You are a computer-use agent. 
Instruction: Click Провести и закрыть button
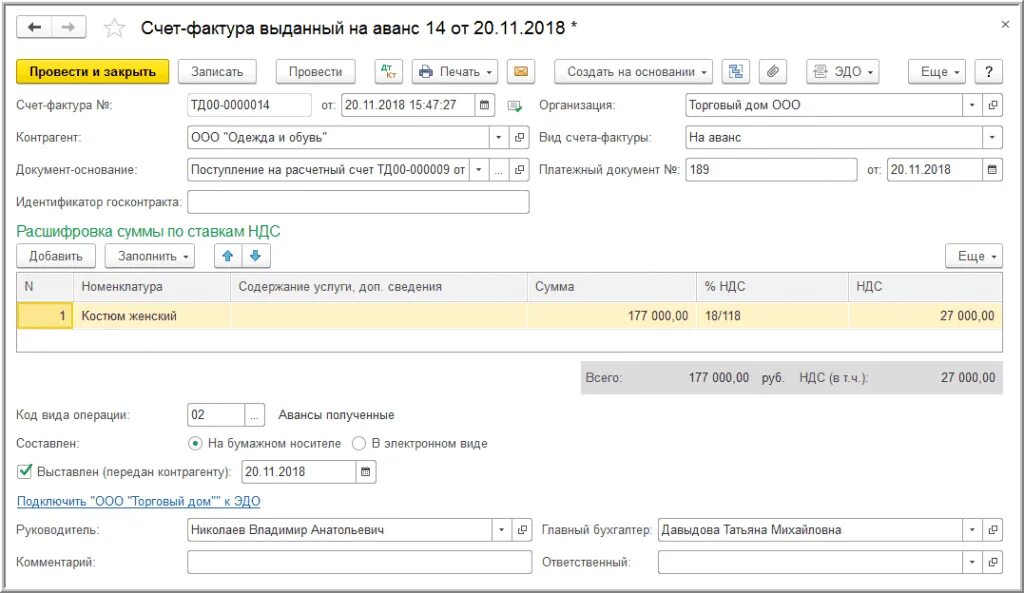[93, 72]
